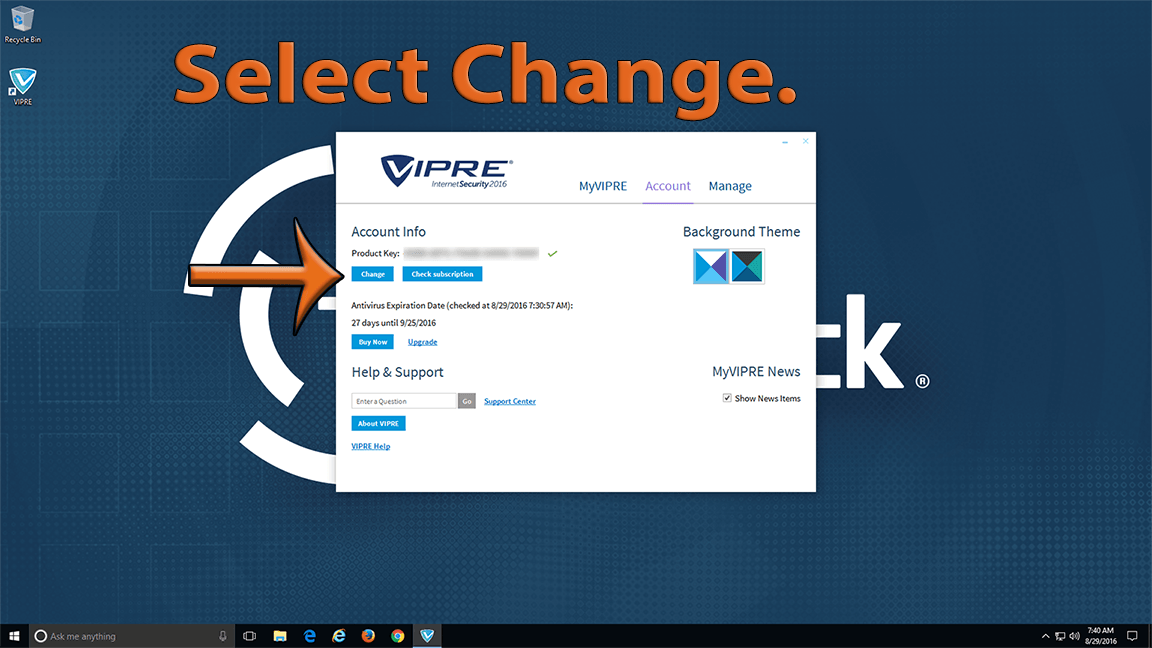Switch to the MyVIPRE tab

(x=603, y=186)
